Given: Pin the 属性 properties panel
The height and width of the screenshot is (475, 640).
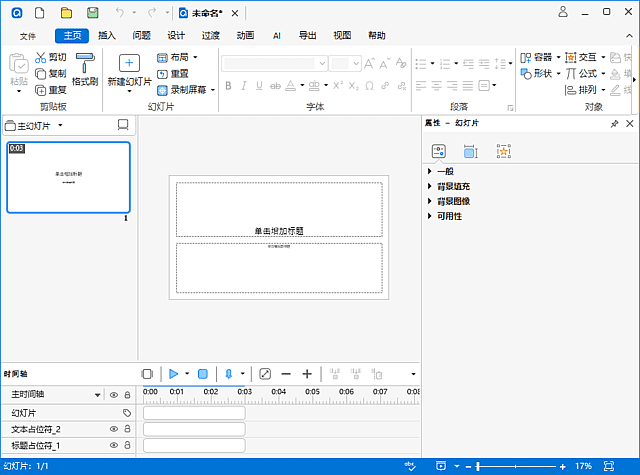Looking at the screenshot, I should [614, 123].
